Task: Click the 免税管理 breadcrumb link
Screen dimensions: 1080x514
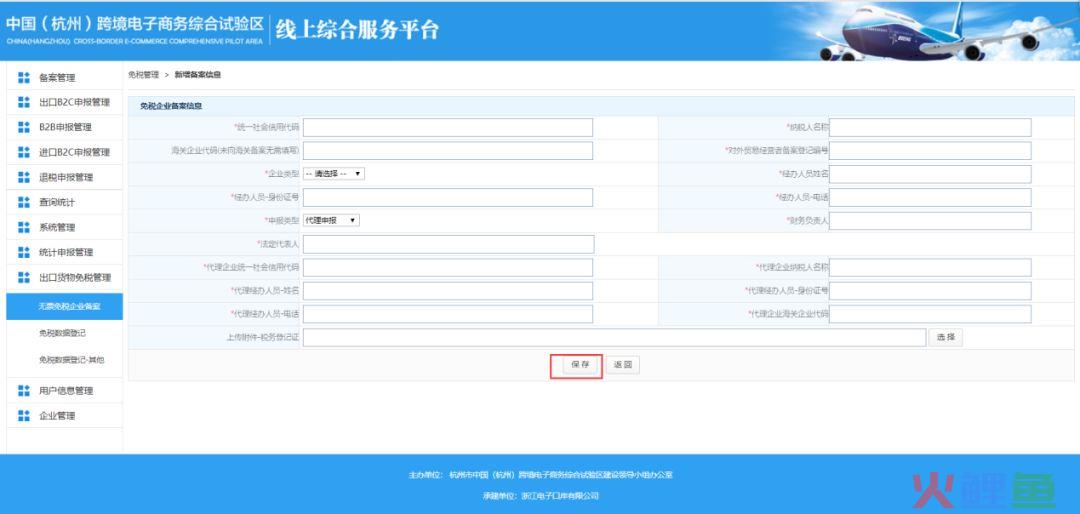Action: coord(143,74)
